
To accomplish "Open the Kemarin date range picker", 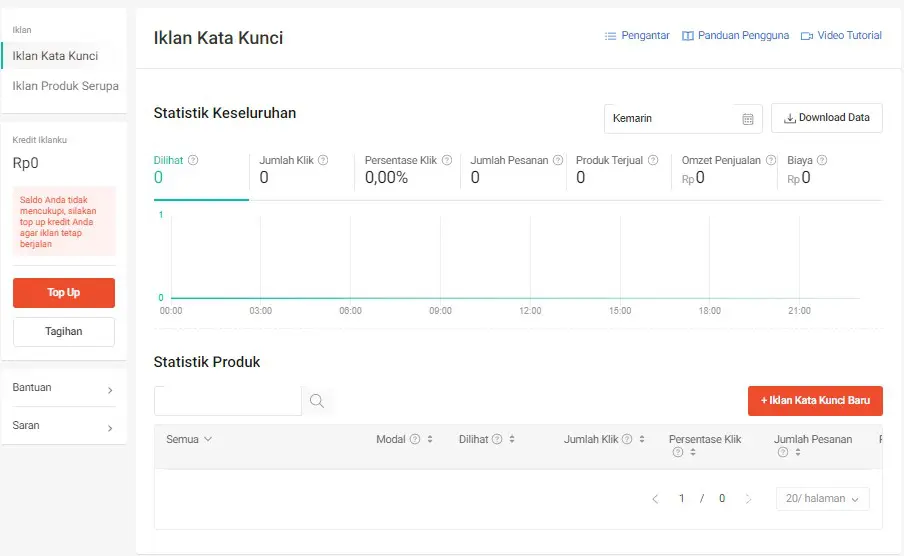I will pos(683,119).
